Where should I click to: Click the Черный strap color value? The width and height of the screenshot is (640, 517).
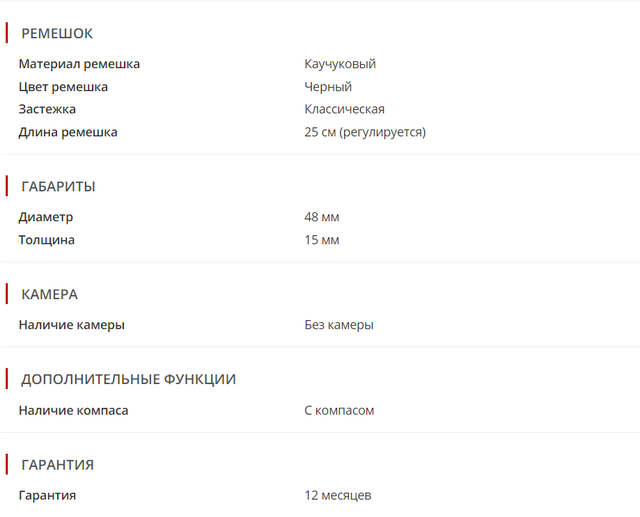point(328,87)
